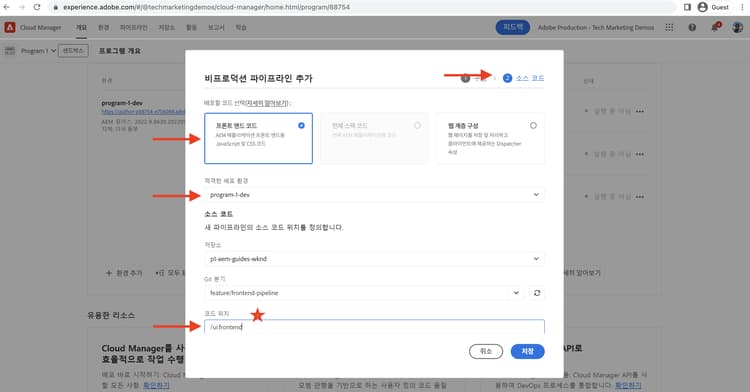The image size is (750, 392).
Task: Click the program-1-dev environment name
Action: coord(122,103)
